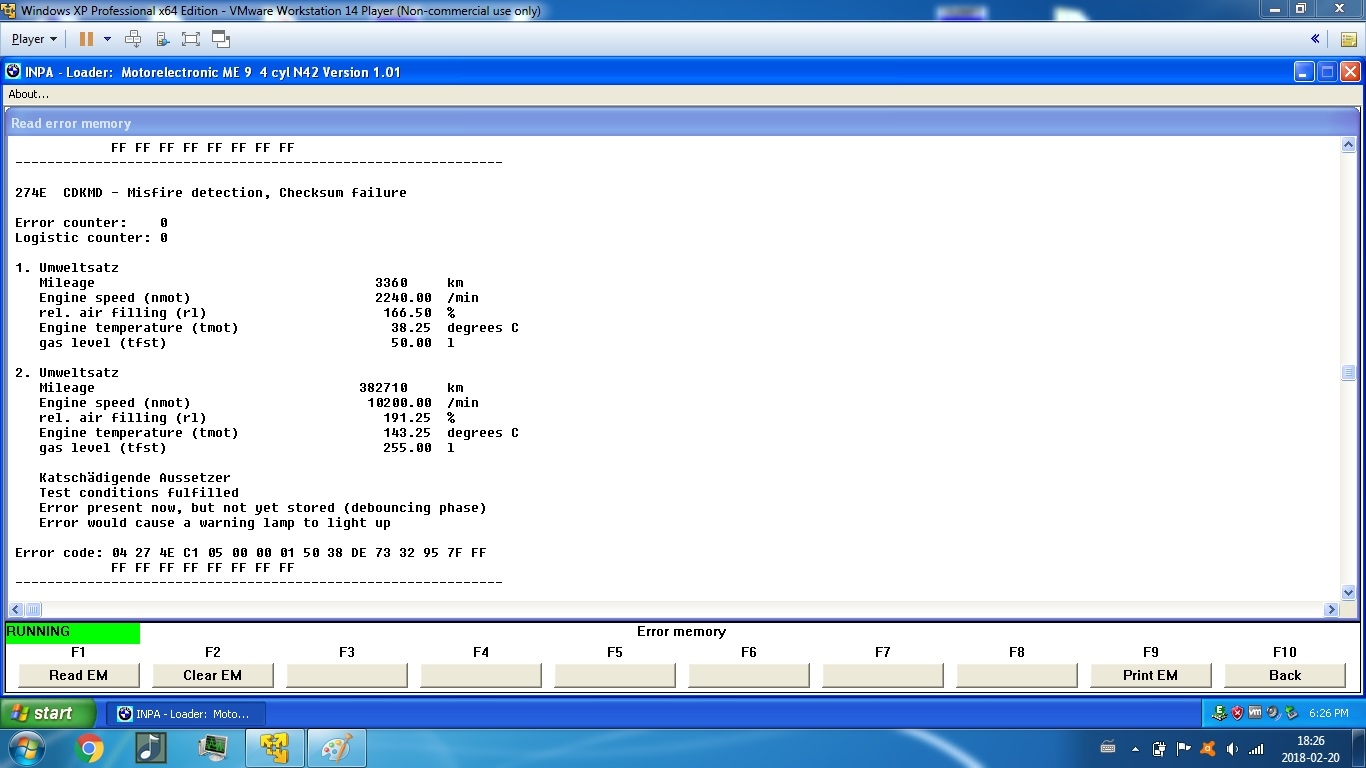This screenshot has height=768, width=1366.
Task: Open the VMware Tools tray icon
Action: (1255, 713)
